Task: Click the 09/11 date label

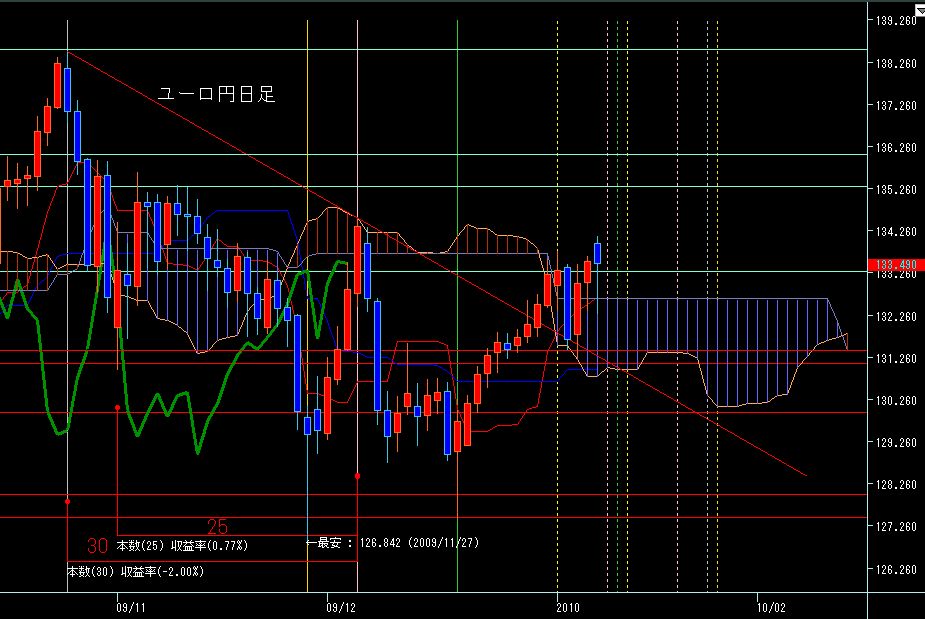Action: tap(131, 607)
